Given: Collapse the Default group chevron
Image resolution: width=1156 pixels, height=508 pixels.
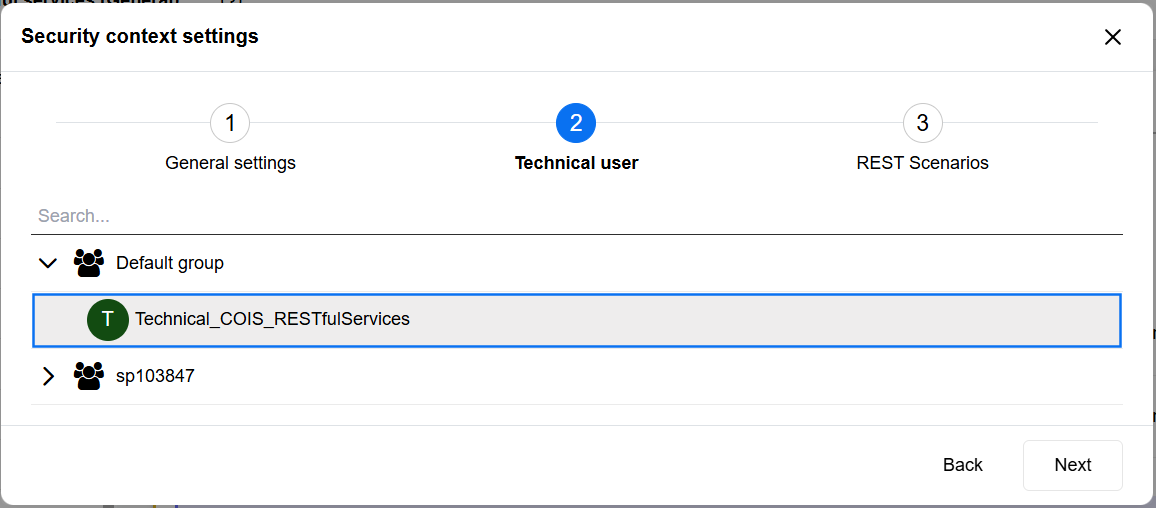Looking at the screenshot, I should 48,263.
